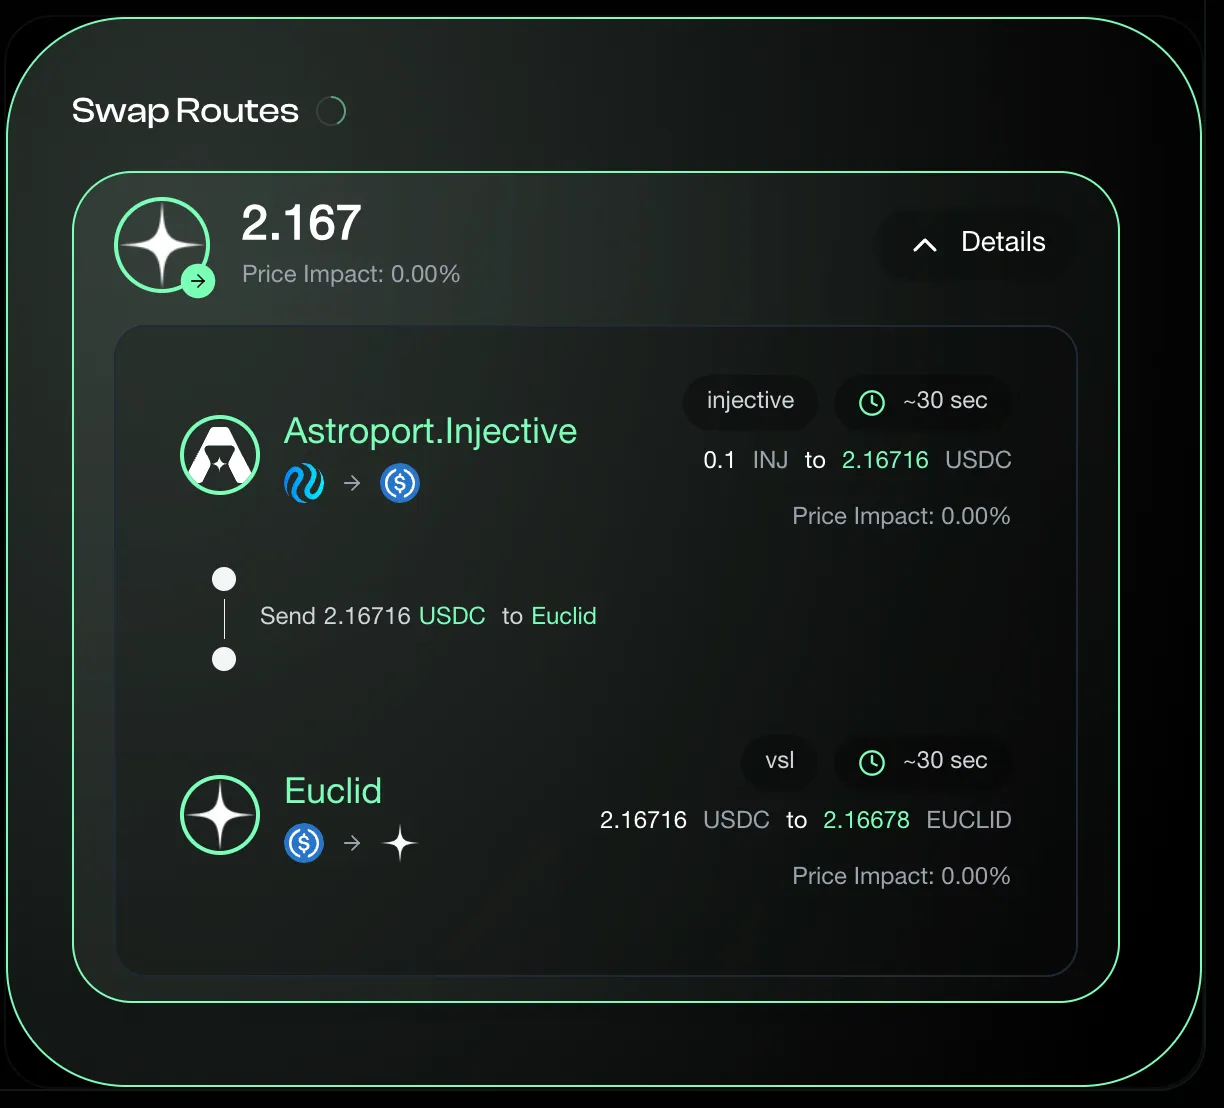Click the Swap Routes loading spinner
Image resolution: width=1224 pixels, height=1108 pixels.
tap(331, 110)
